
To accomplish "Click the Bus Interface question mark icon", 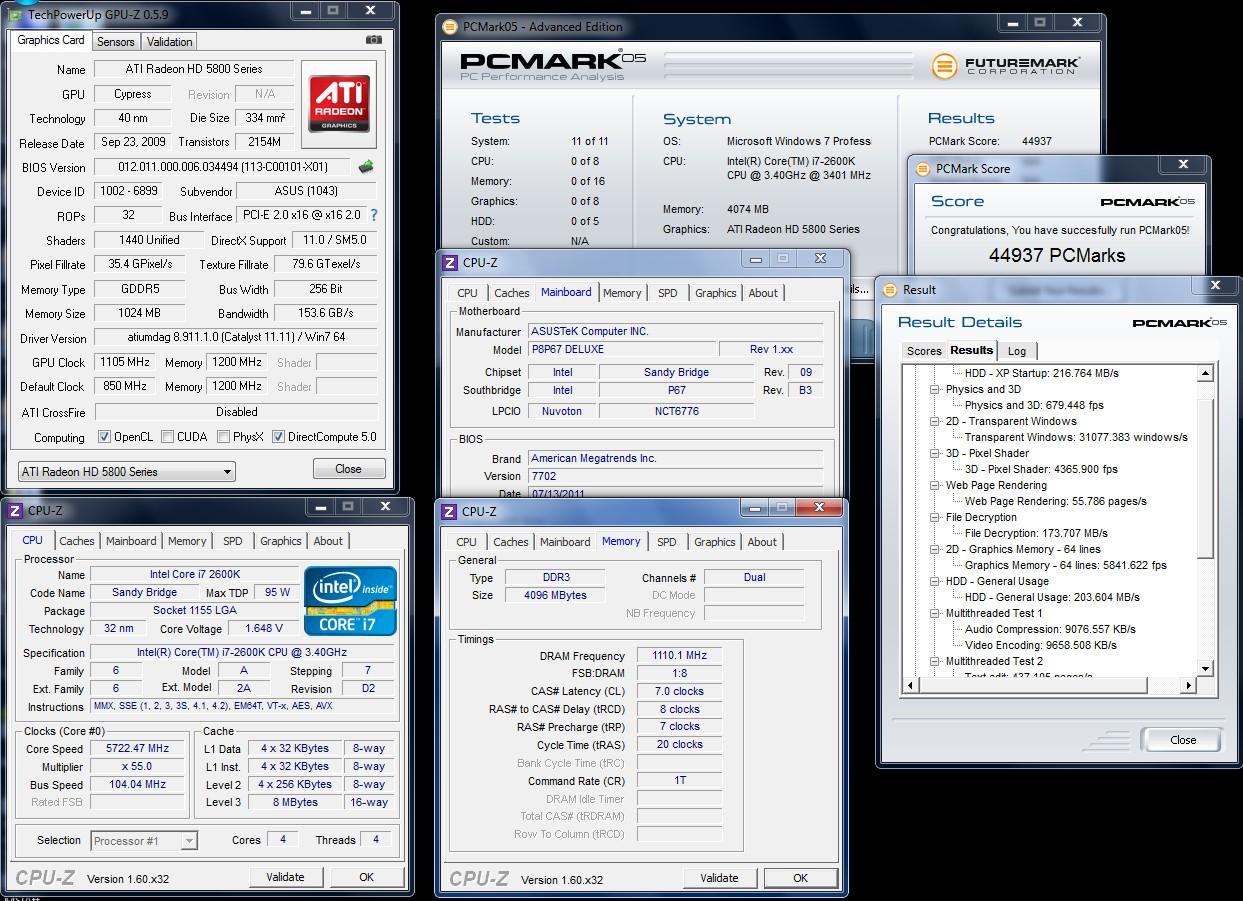I will [374, 215].
